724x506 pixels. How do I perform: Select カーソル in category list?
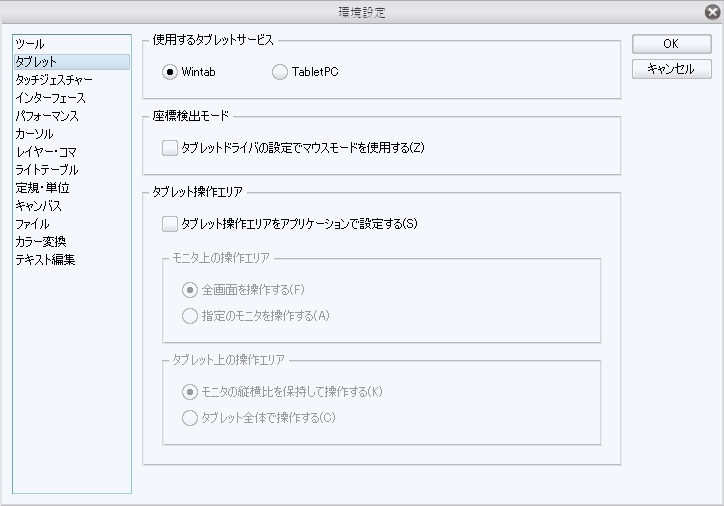pos(35,134)
